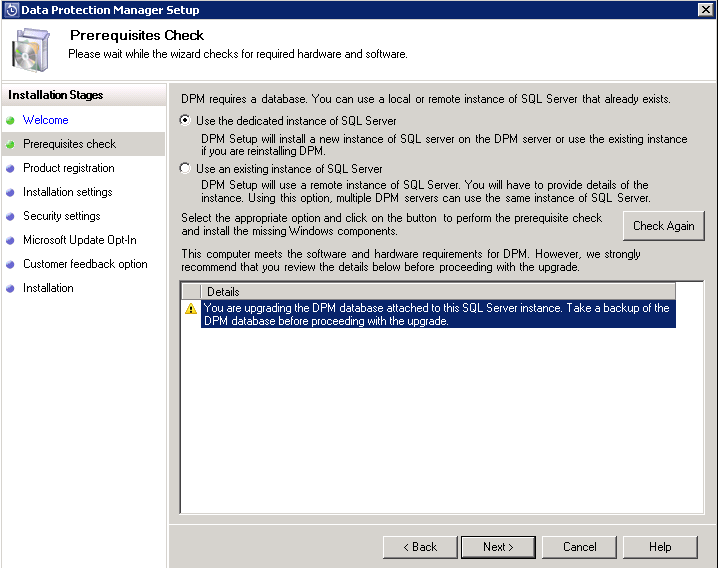Click the title bar application icon

11,10
